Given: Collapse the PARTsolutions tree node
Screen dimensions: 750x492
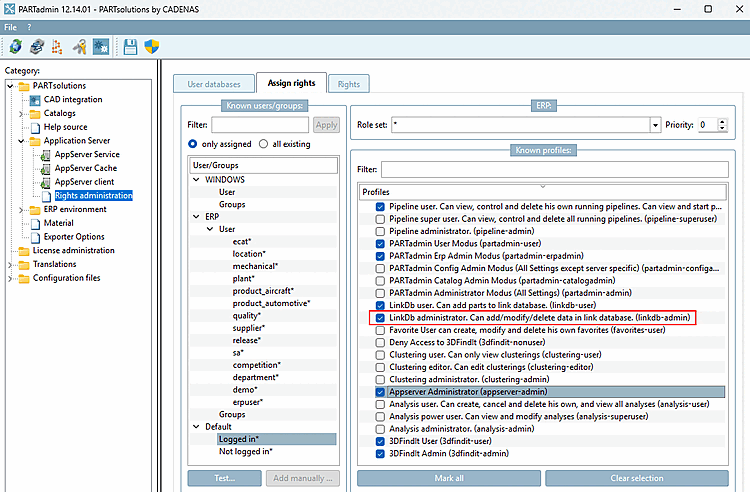Looking at the screenshot, I should (x=10, y=86).
